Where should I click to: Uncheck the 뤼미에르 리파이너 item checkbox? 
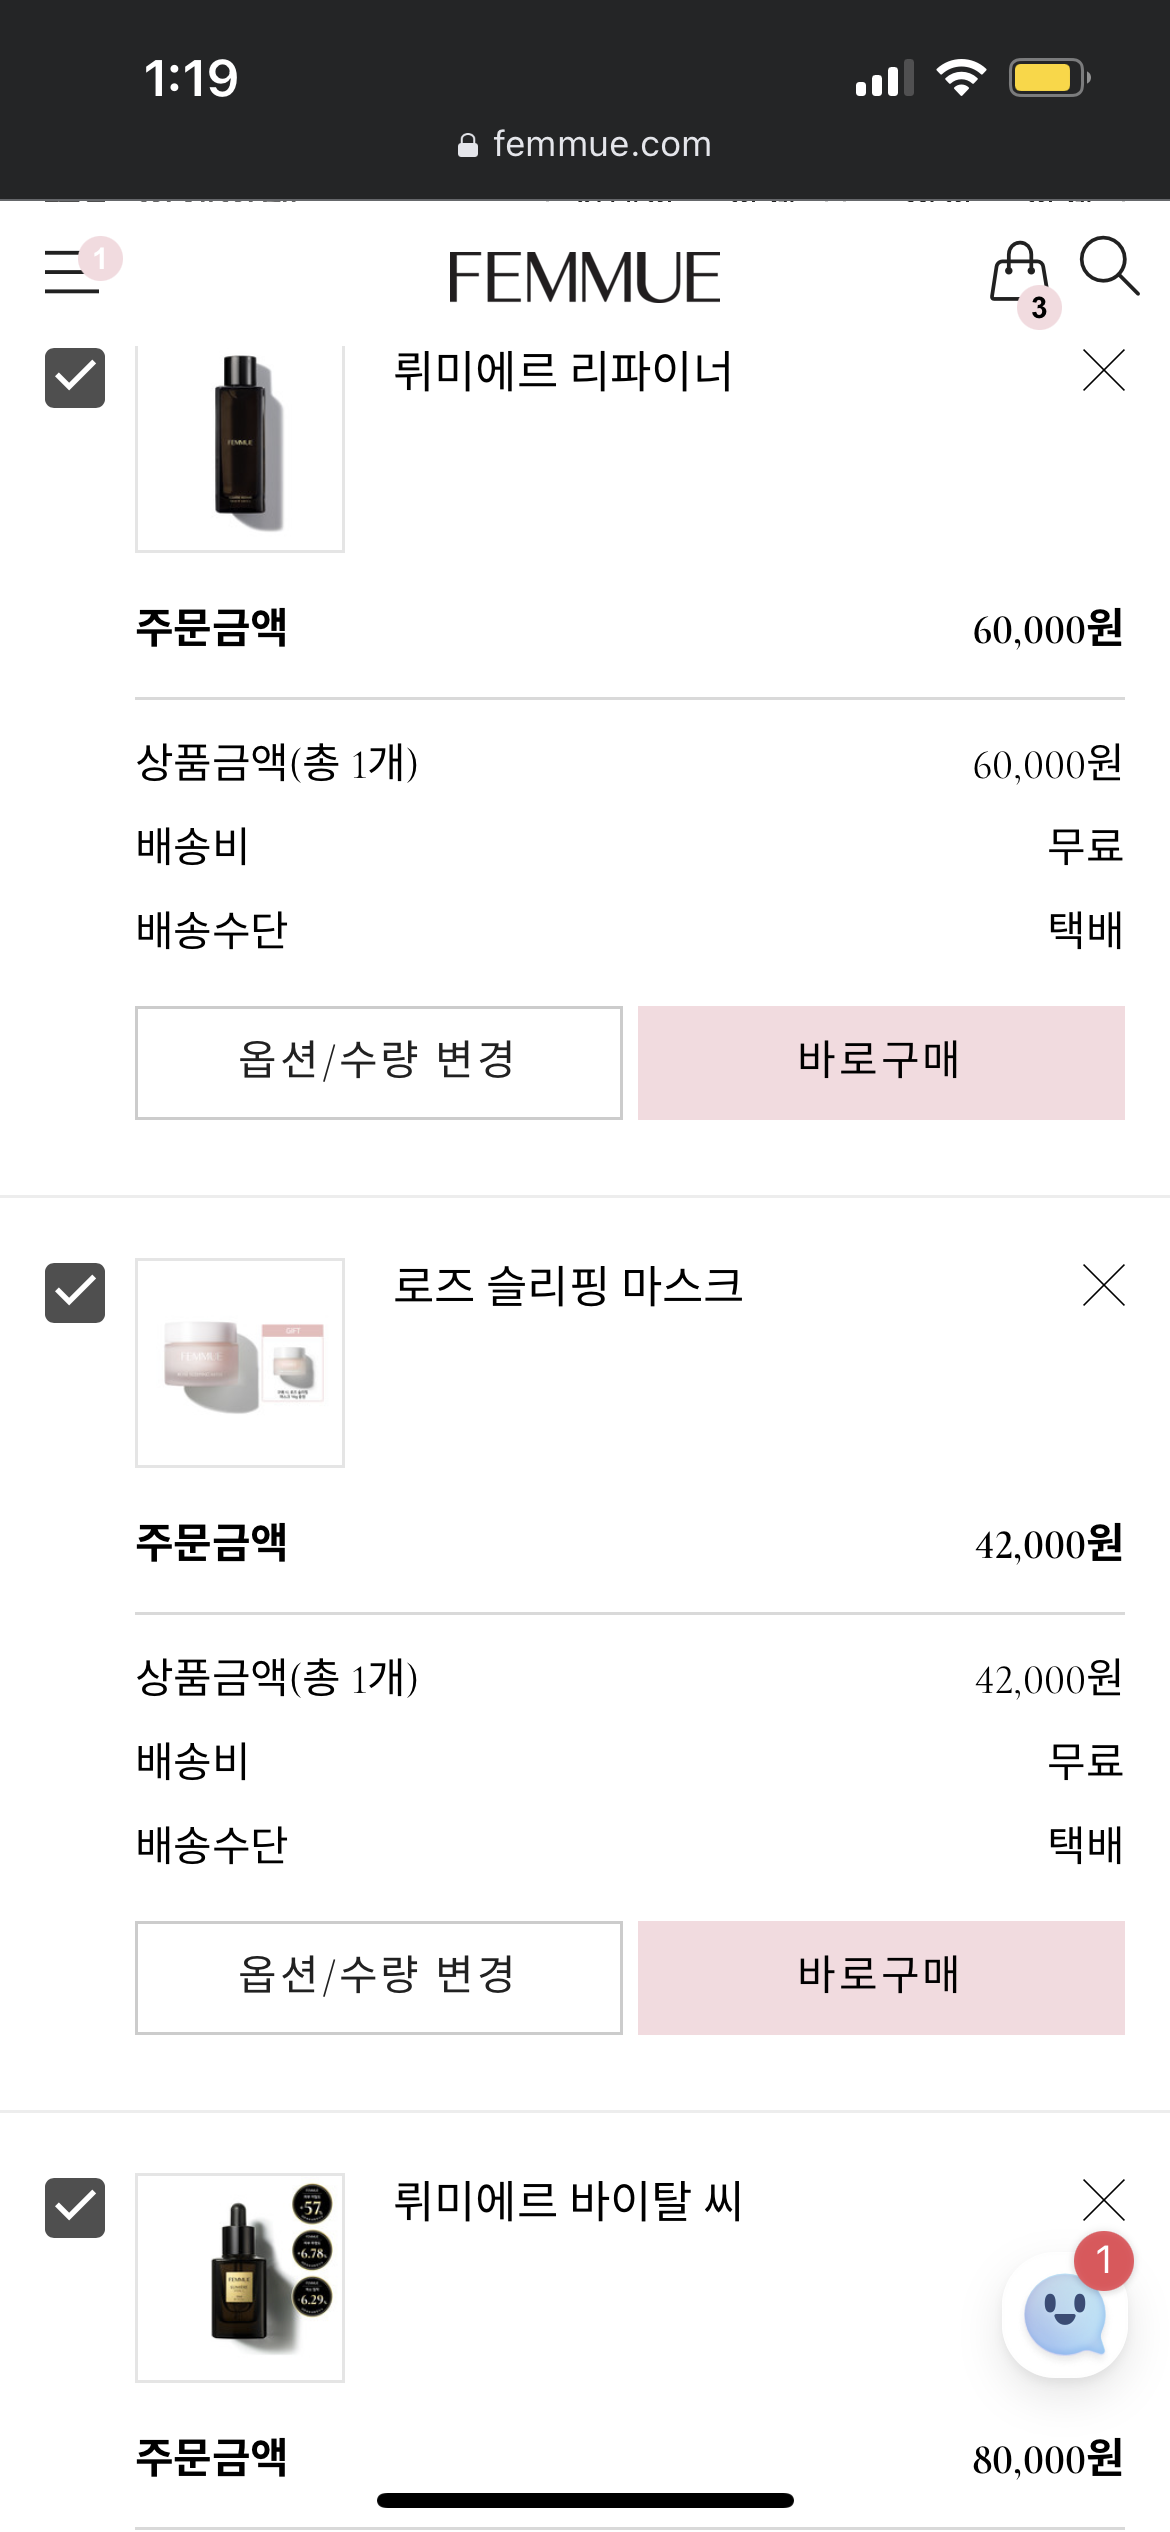pyautogui.click(x=75, y=377)
